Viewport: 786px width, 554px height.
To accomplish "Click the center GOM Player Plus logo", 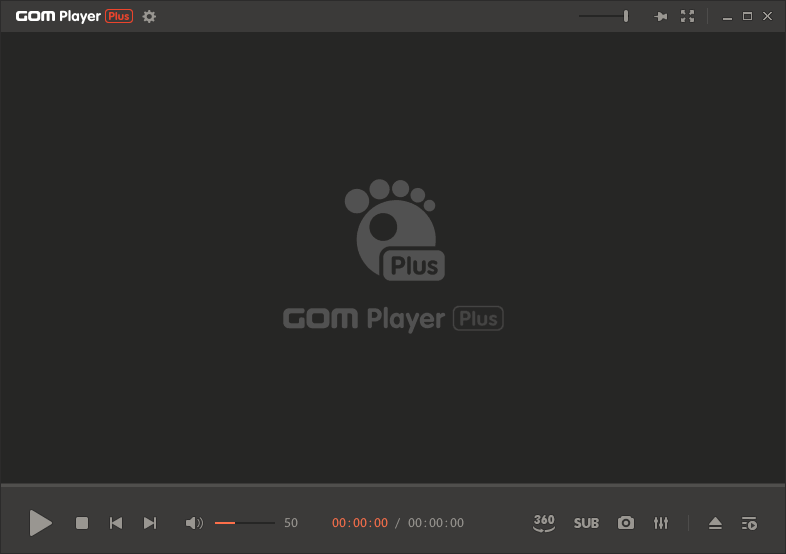I will point(394,256).
